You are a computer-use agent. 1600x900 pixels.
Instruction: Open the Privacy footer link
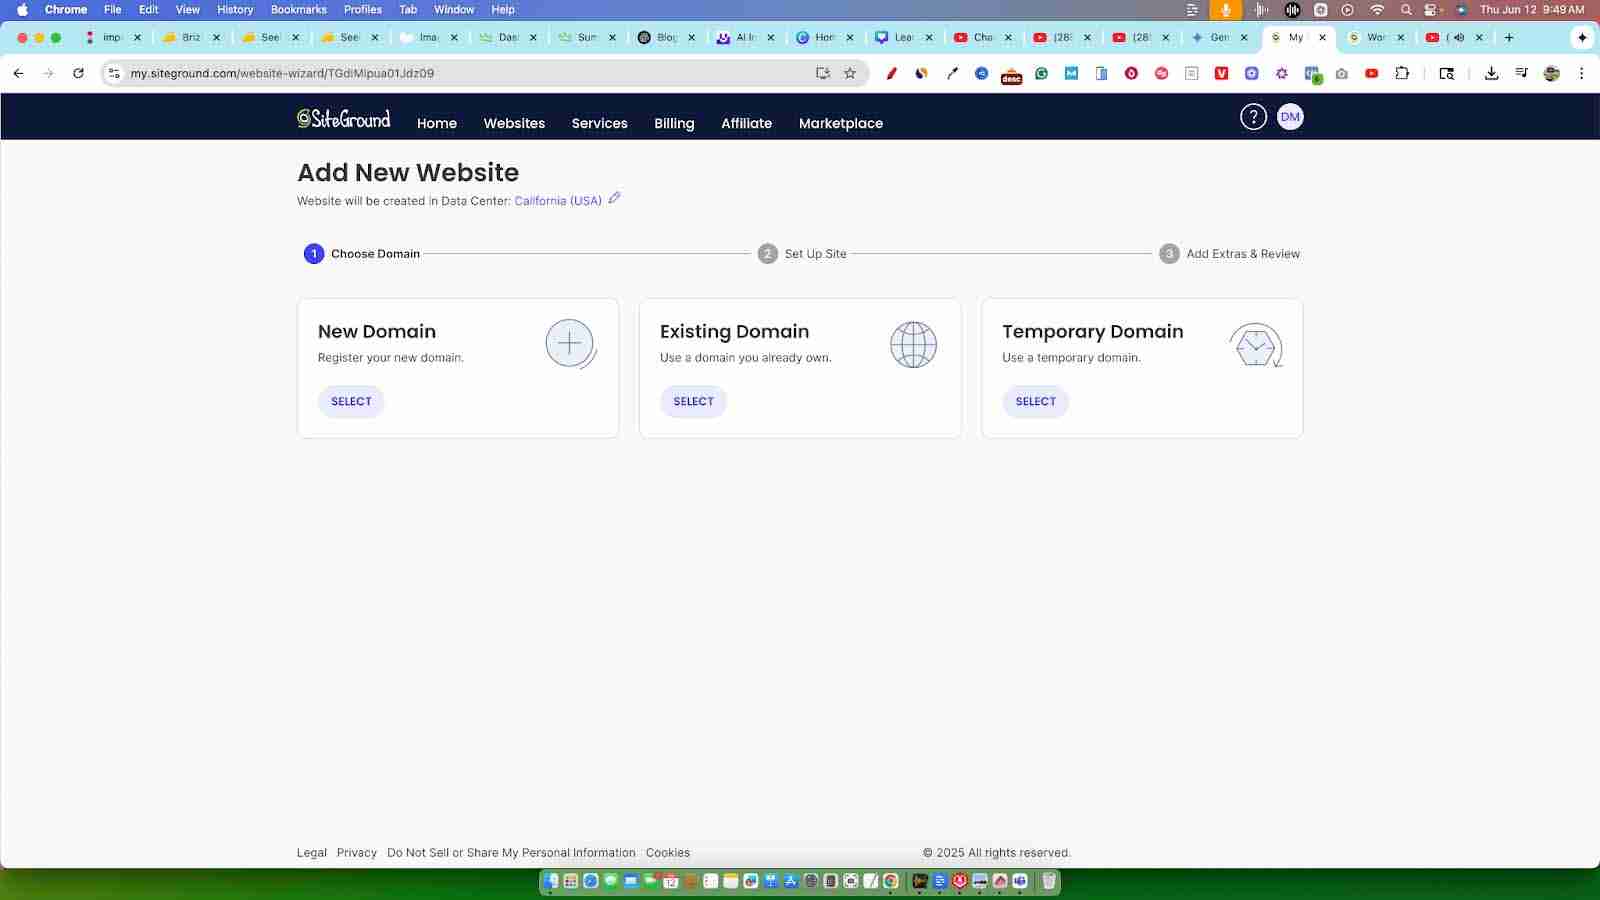[356, 853]
